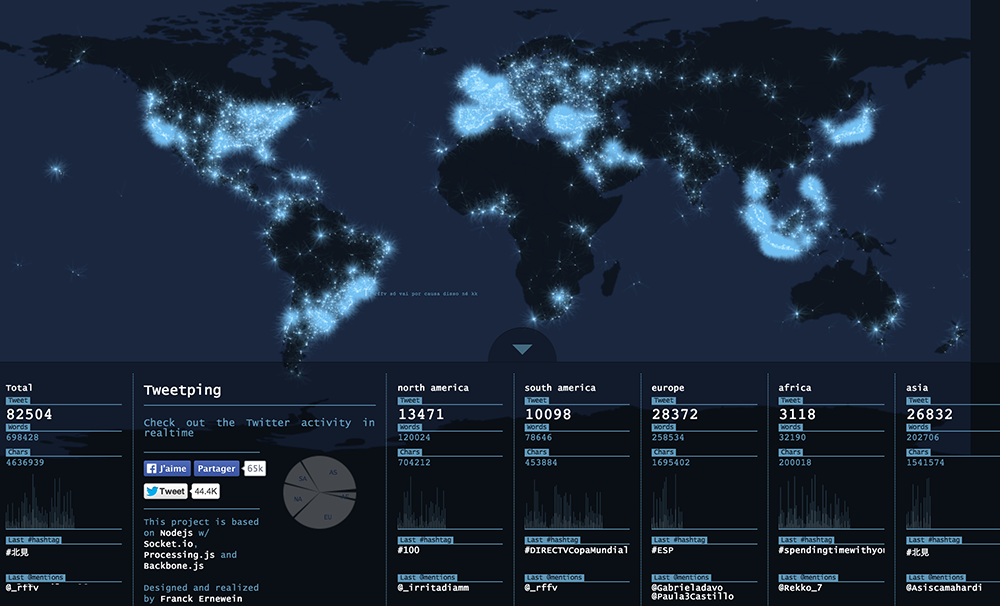
Task: Click the asia column heading
Action: [917, 388]
